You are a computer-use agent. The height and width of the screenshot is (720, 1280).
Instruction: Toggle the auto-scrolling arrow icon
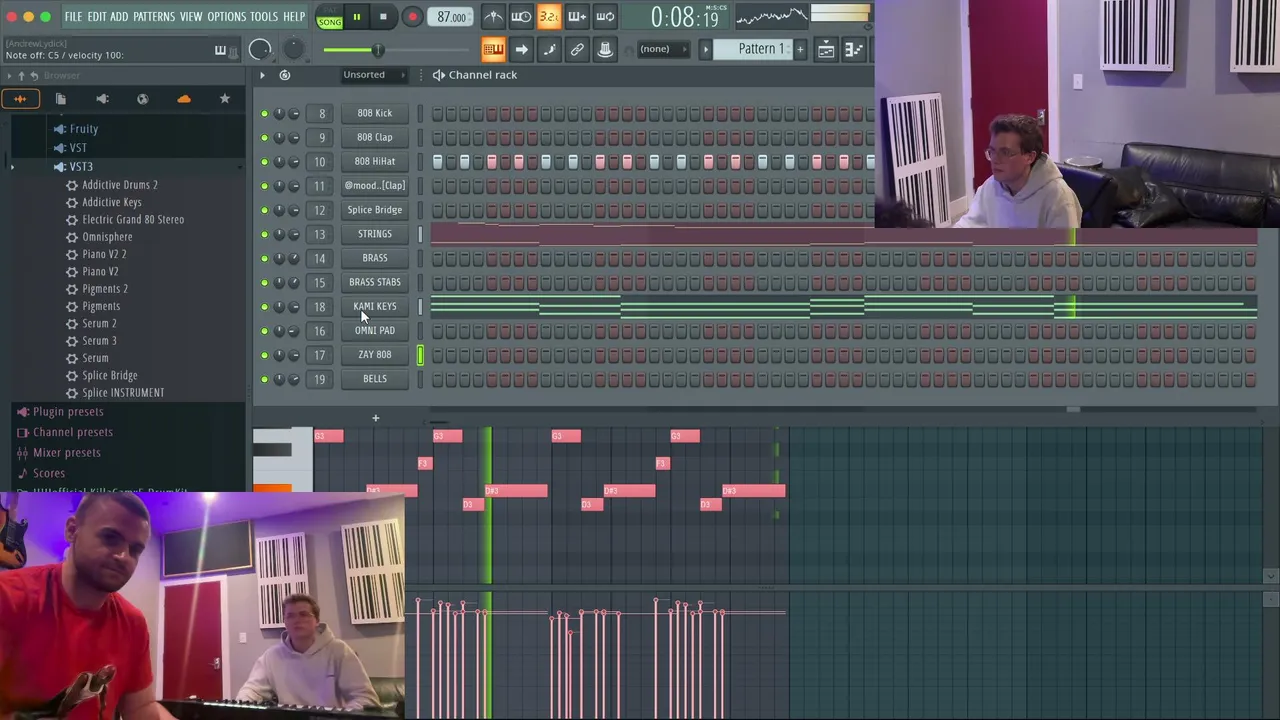click(x=521, y=49)
